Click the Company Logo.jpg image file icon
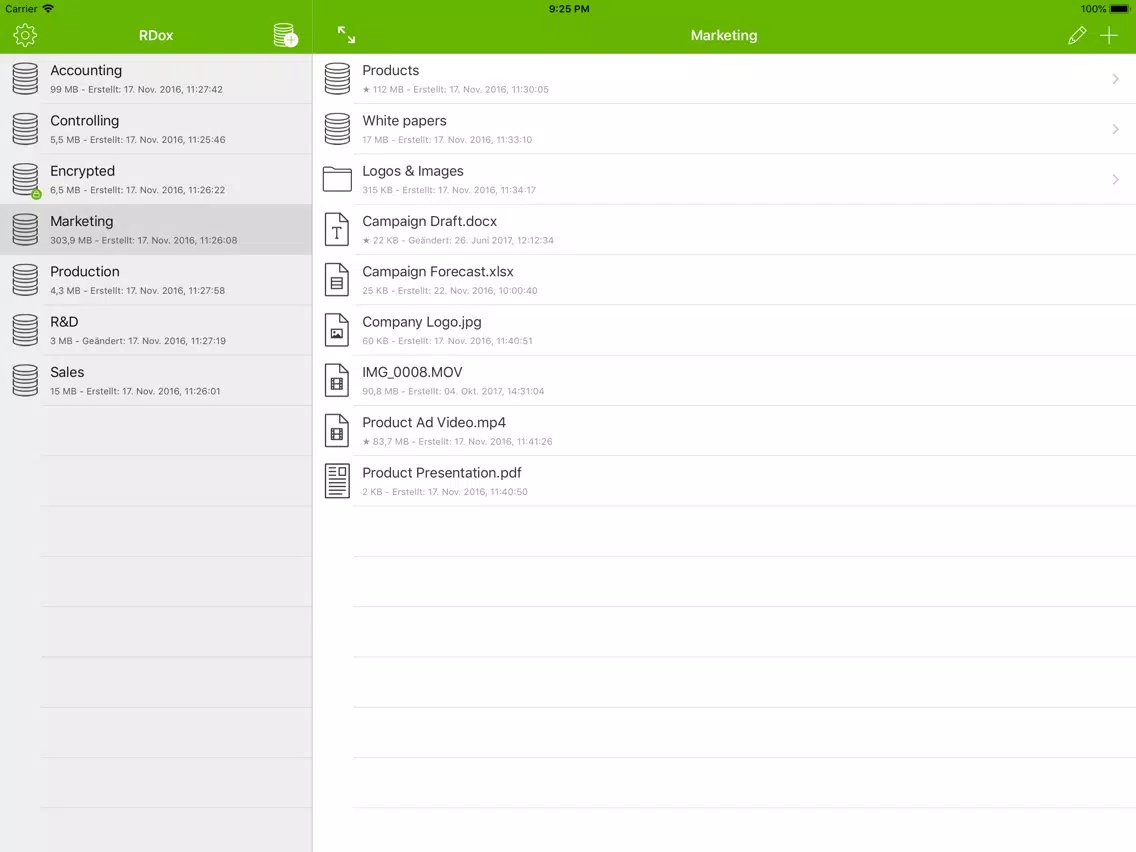This screenshot has height=852, width=1136. point(337,330)
